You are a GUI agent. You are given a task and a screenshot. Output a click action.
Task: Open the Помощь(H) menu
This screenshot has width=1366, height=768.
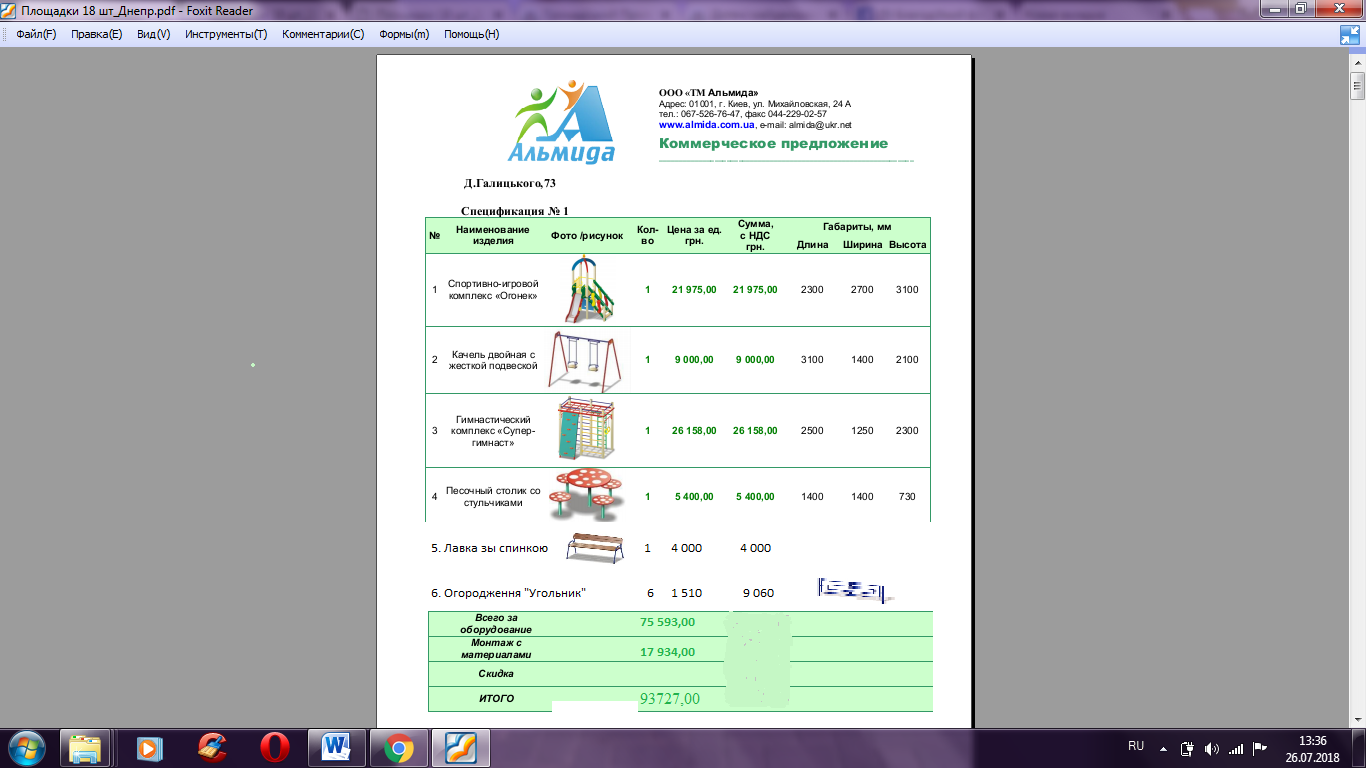coord(471,34)
